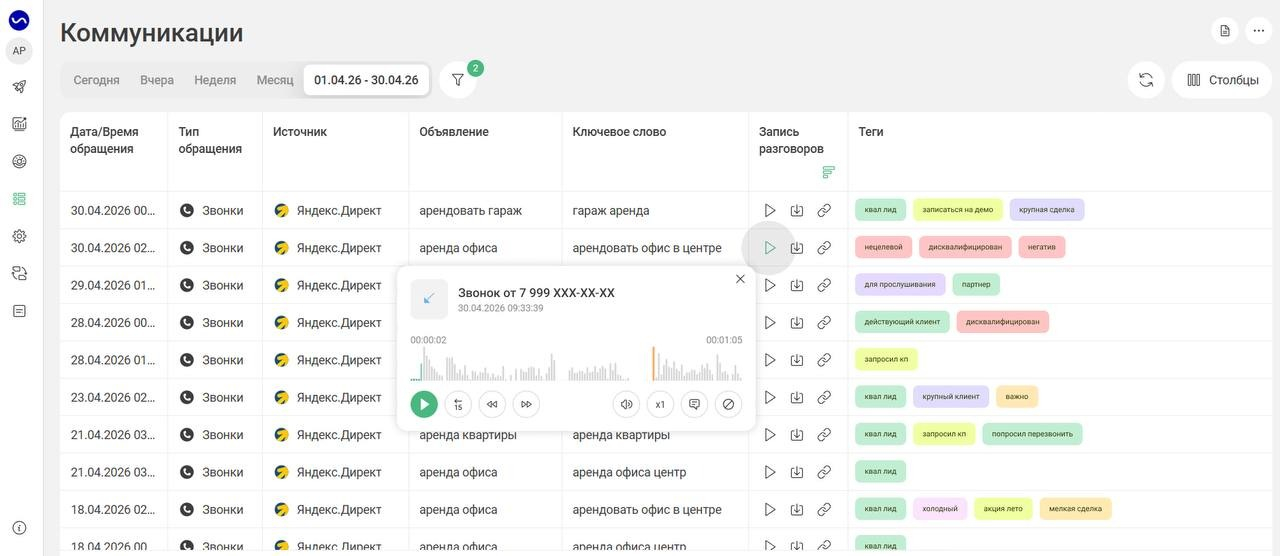
Task: Refresh the communications table
Action: (1146, 80)
